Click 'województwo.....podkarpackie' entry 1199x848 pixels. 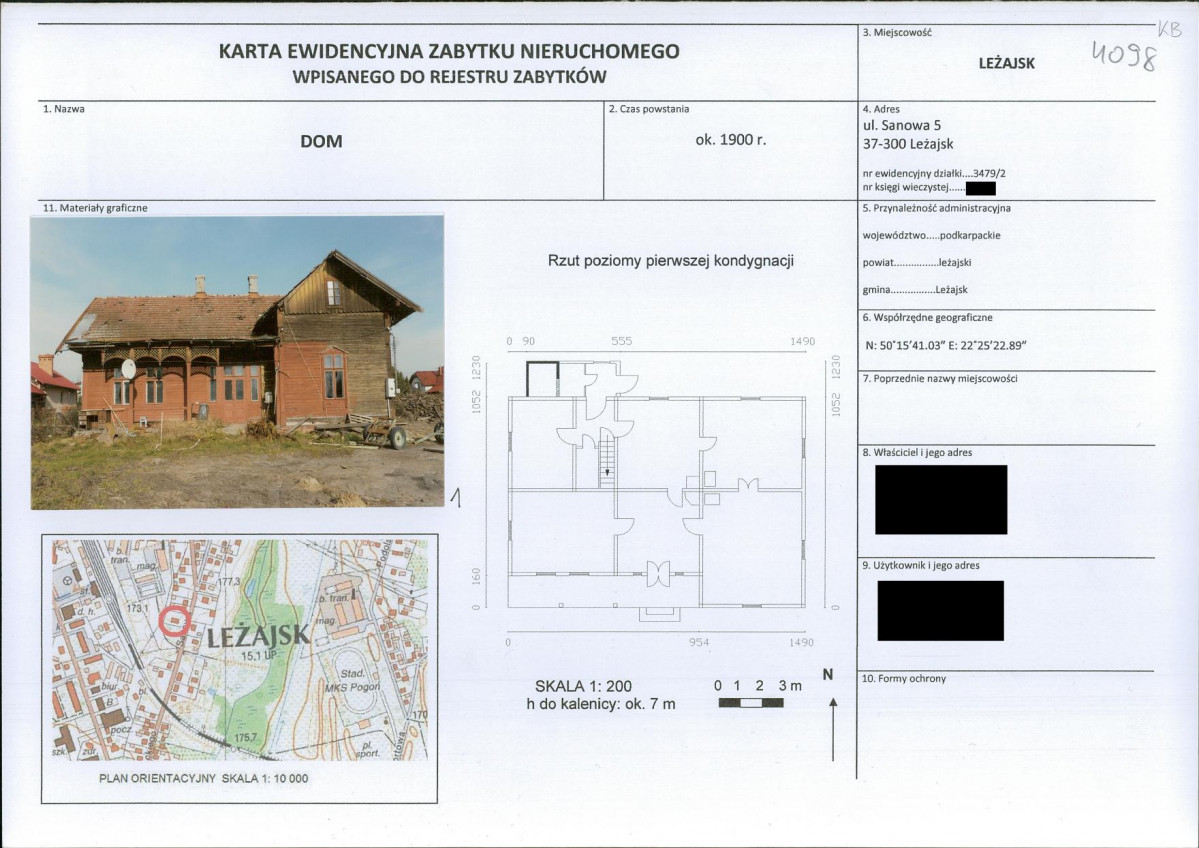[931, 236]
